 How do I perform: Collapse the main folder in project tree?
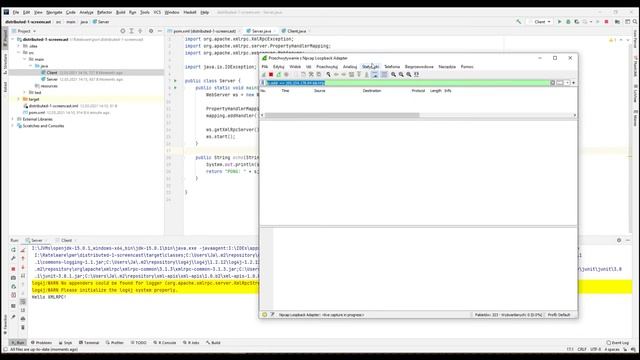24,59
